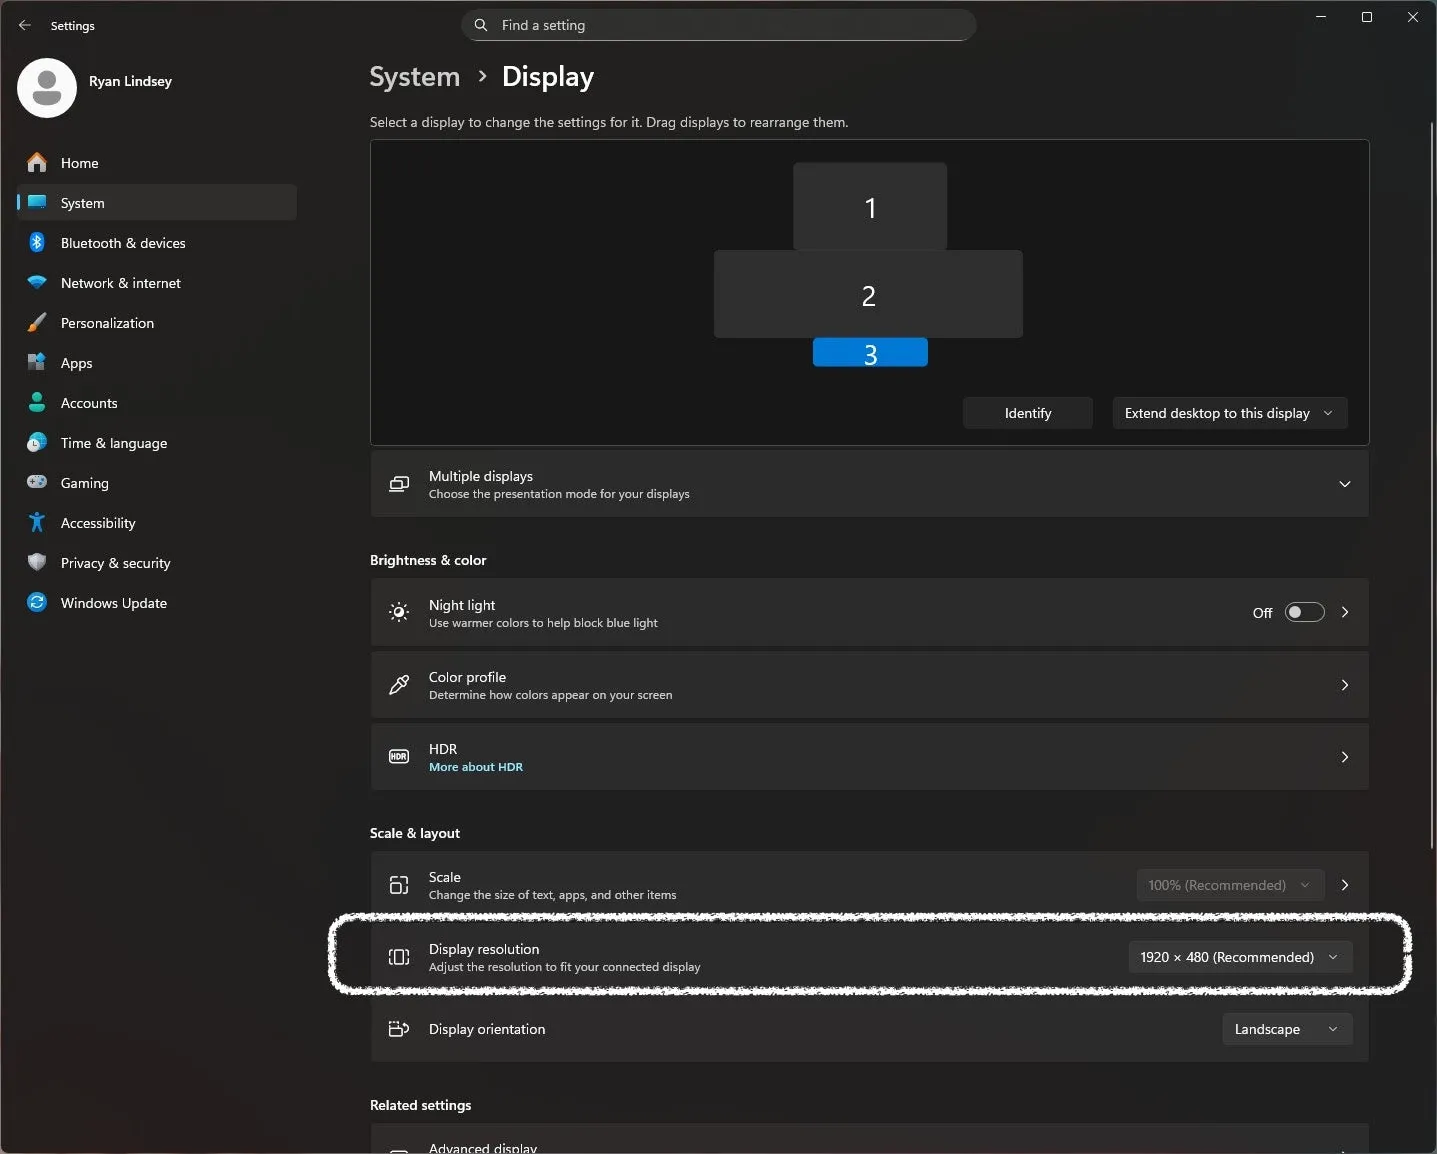Open the 100% (Recommended) scale dropdown
The image size is (1437, 1154).
[1230, 885]
